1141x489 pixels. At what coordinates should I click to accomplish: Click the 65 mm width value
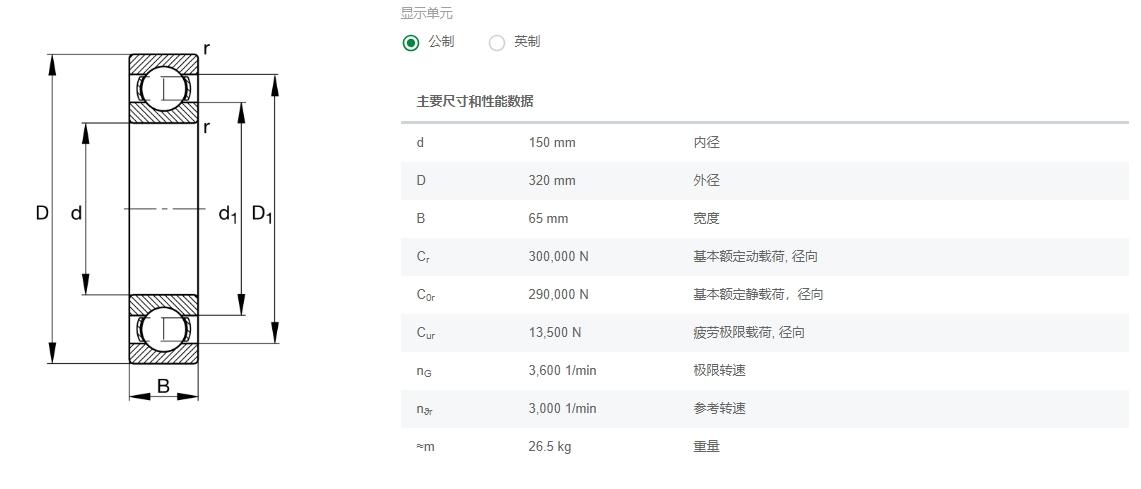pyautogui.click(x=548, y=218)
